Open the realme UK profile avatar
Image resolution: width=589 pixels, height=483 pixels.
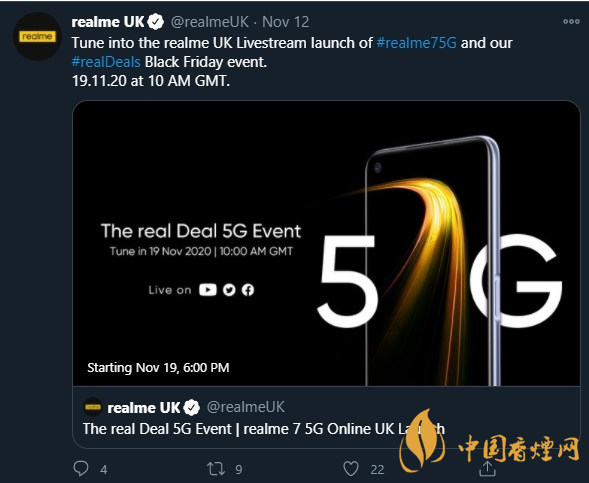[37, 36]
